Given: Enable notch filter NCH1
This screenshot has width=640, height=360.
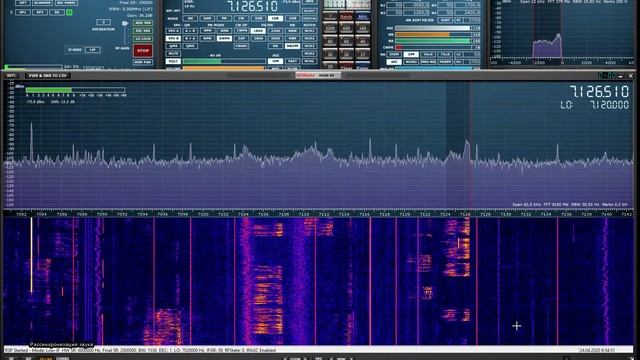Looking at the screenshot, I should click(310, 31).
